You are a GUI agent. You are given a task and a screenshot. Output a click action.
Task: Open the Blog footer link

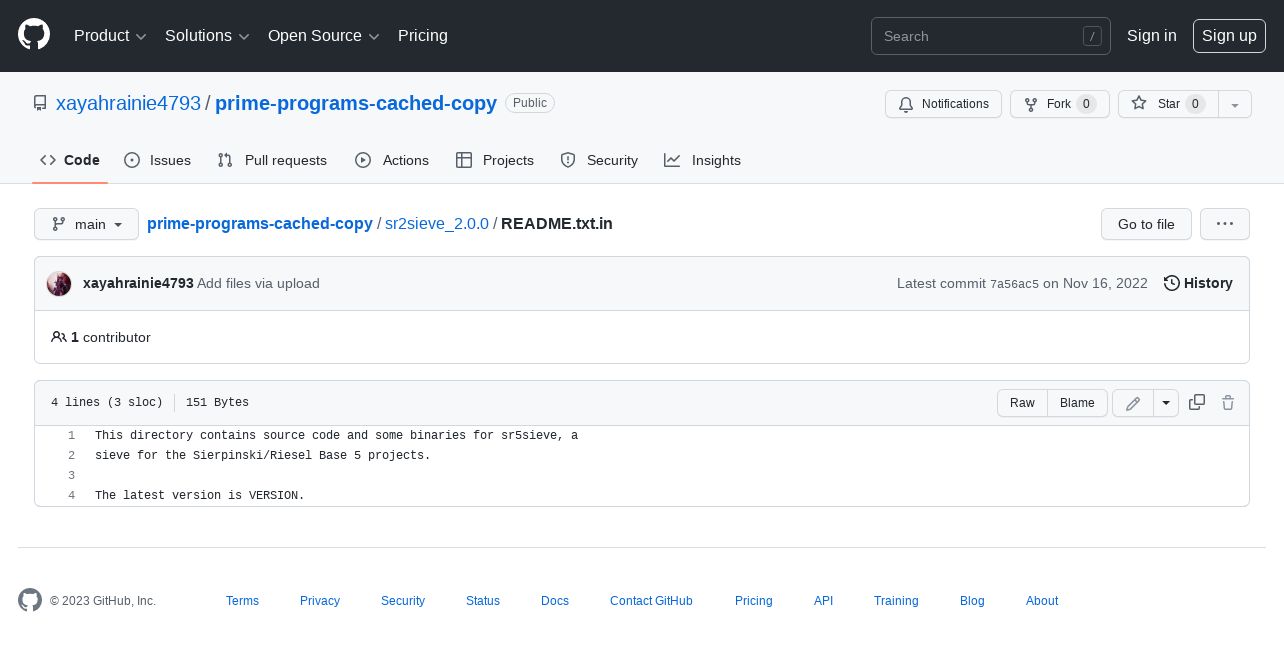click(x=972, y=601)
